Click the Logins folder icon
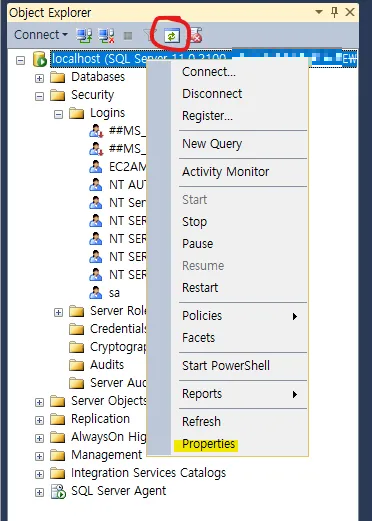372x521 pixels. click(76, 113)
